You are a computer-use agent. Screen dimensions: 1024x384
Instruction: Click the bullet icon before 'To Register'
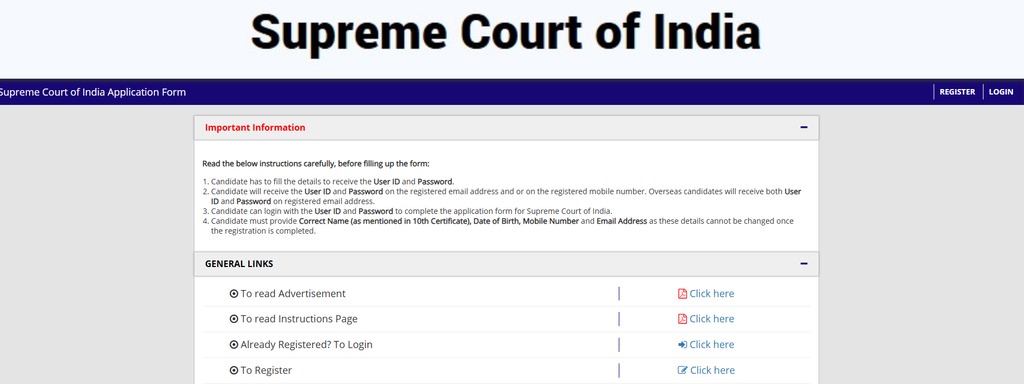(234, 370)
